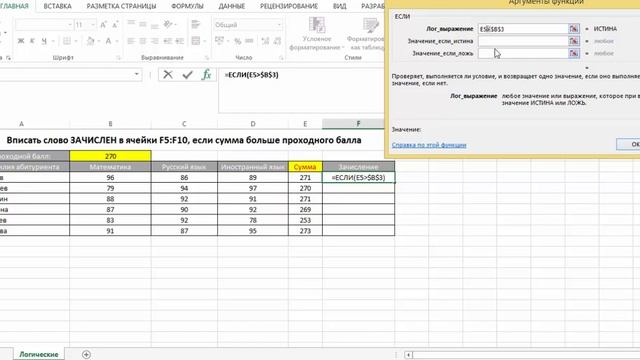Toggle underline (Ч) formatting
The height and width of the screenshot is (360, 640).
(43, 41)
